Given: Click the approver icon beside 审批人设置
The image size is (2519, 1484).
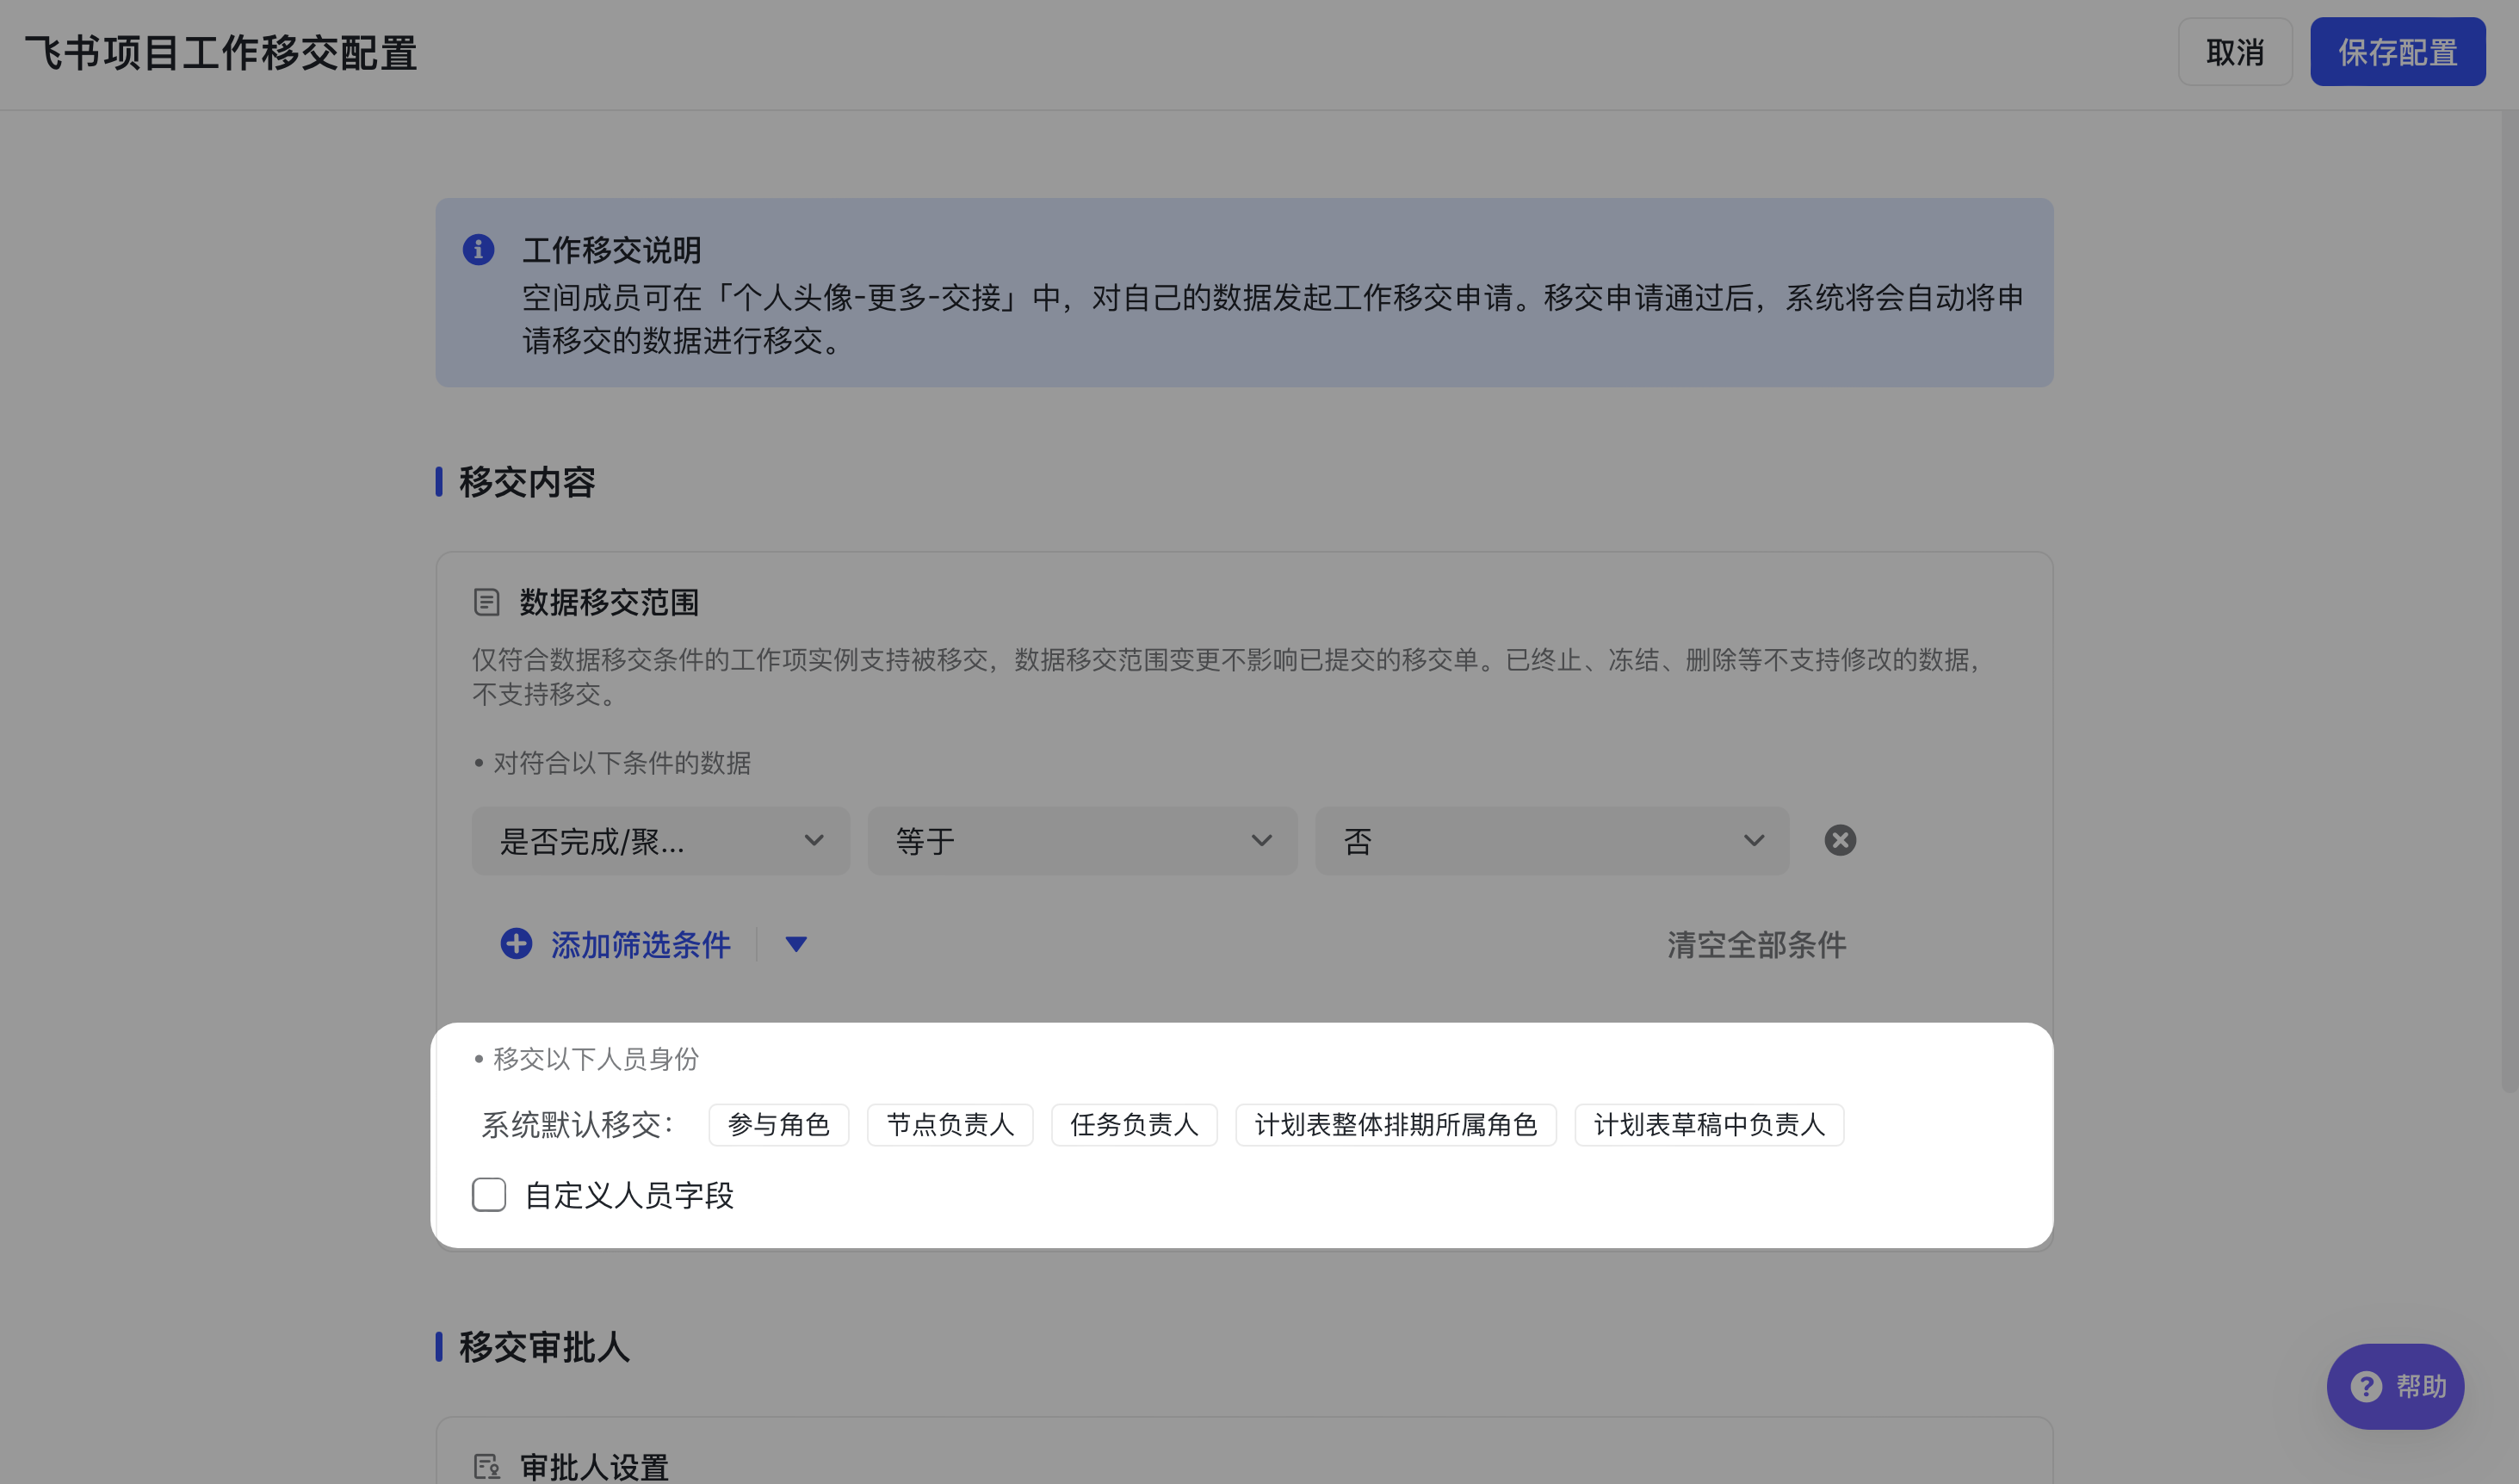Looking at the screenshot, I should (x=486, y=1467).
